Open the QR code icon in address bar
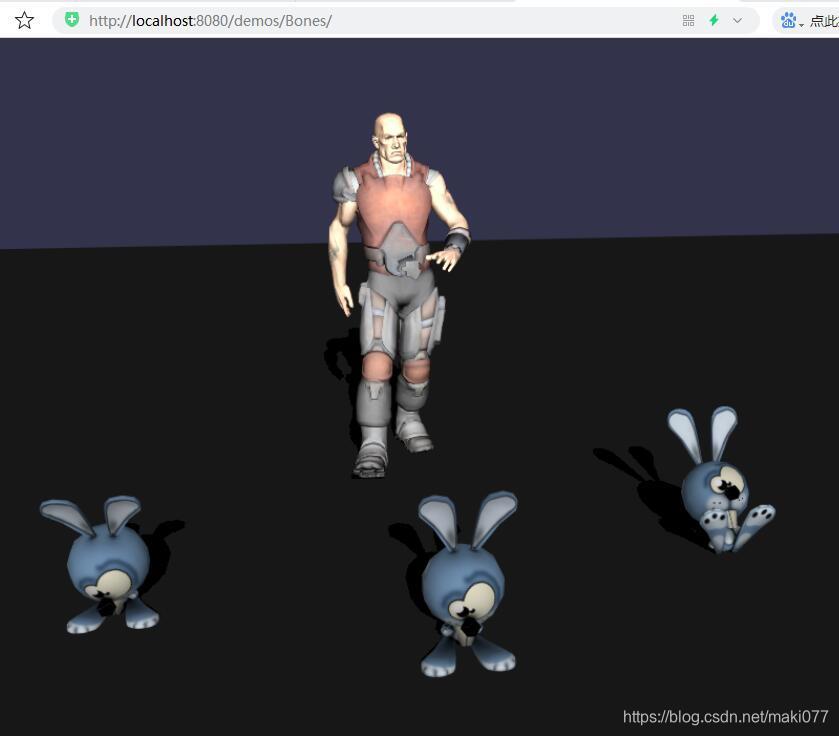Image resolution: width=839 pixels, height=736 pixels. pyautogui.click(x=688, y=21)
